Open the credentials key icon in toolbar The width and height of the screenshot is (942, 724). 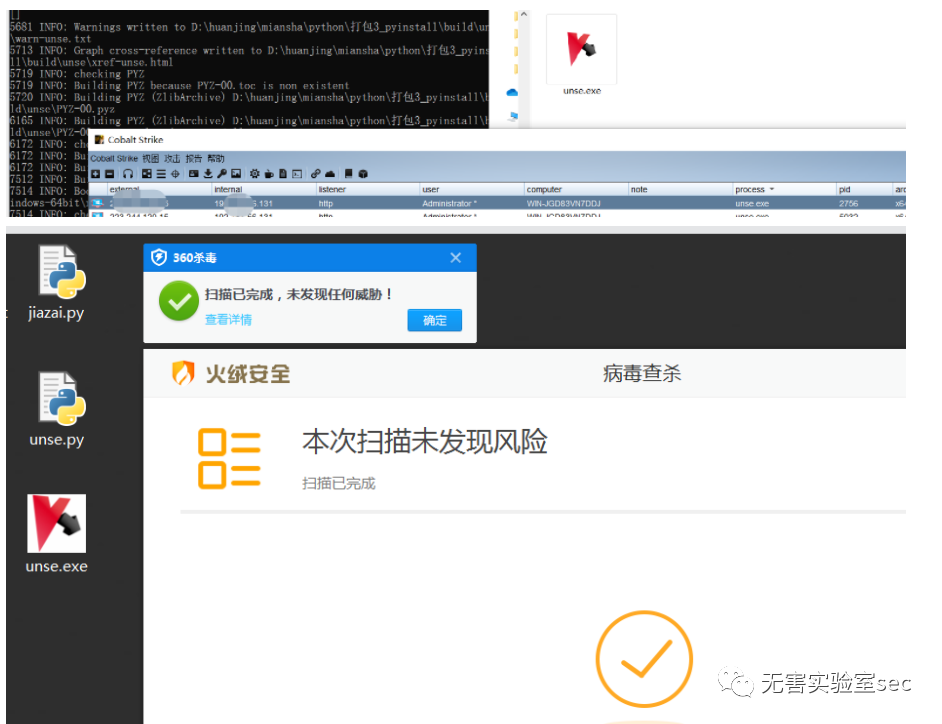222,174
